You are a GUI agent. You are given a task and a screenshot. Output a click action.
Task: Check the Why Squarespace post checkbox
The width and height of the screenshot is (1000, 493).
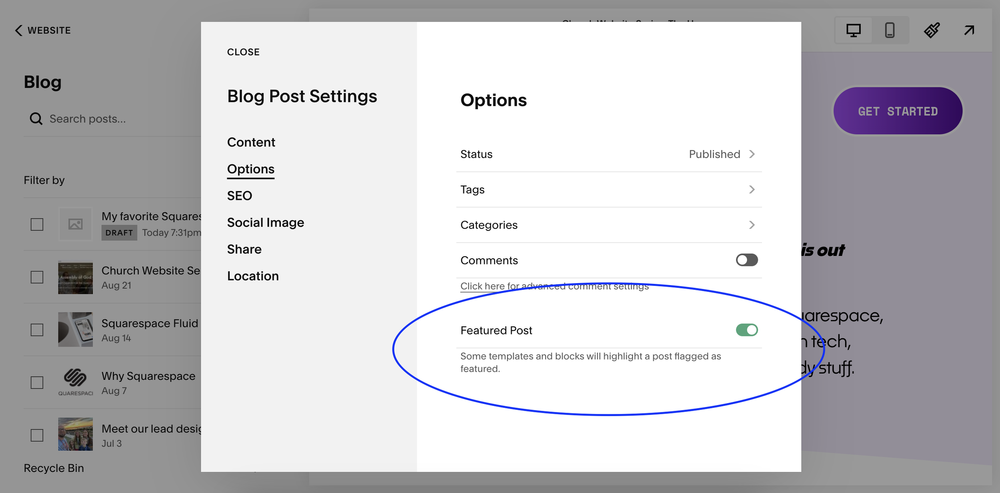coord(37,383)
